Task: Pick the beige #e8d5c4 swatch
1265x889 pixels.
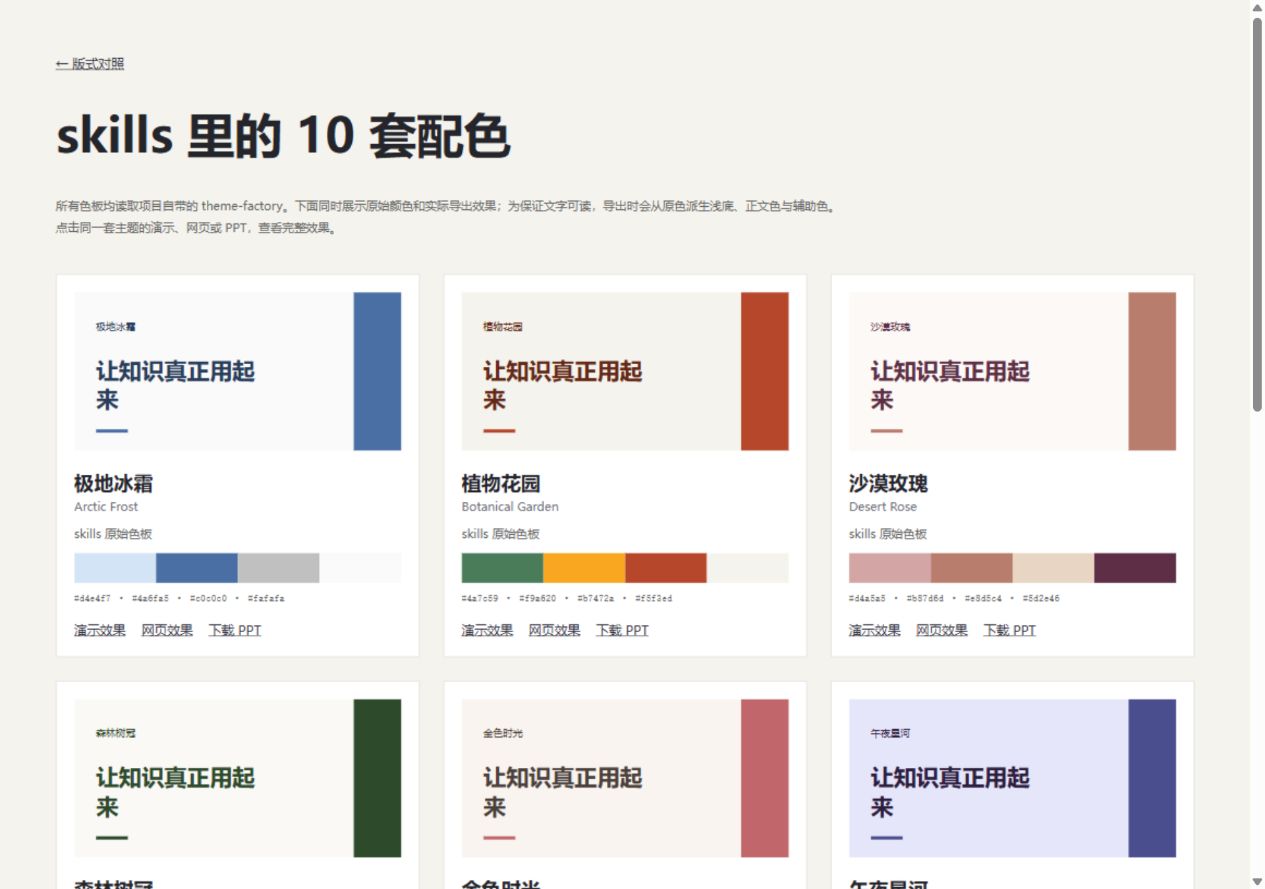Action: point(1053,568)
